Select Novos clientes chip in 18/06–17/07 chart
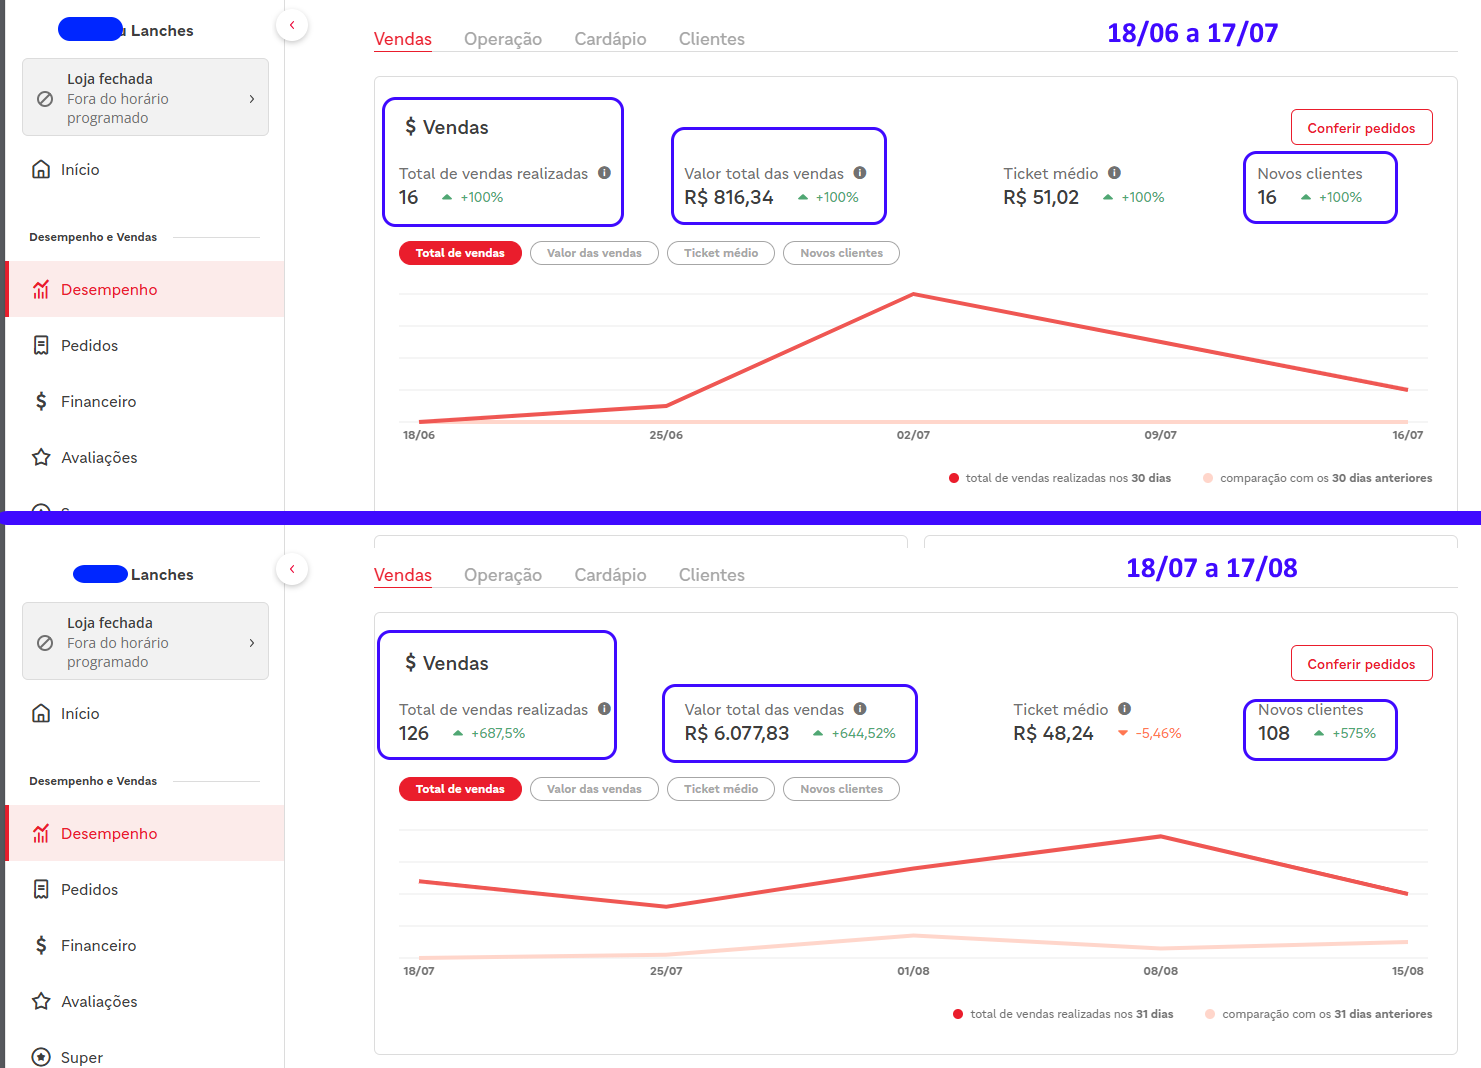1481x1068 pixels. pos(841,253)
